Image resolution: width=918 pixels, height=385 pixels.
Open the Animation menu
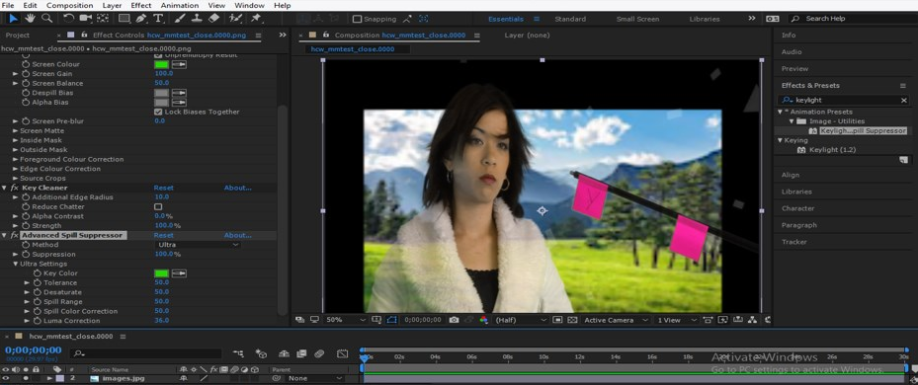pos(179,5)
